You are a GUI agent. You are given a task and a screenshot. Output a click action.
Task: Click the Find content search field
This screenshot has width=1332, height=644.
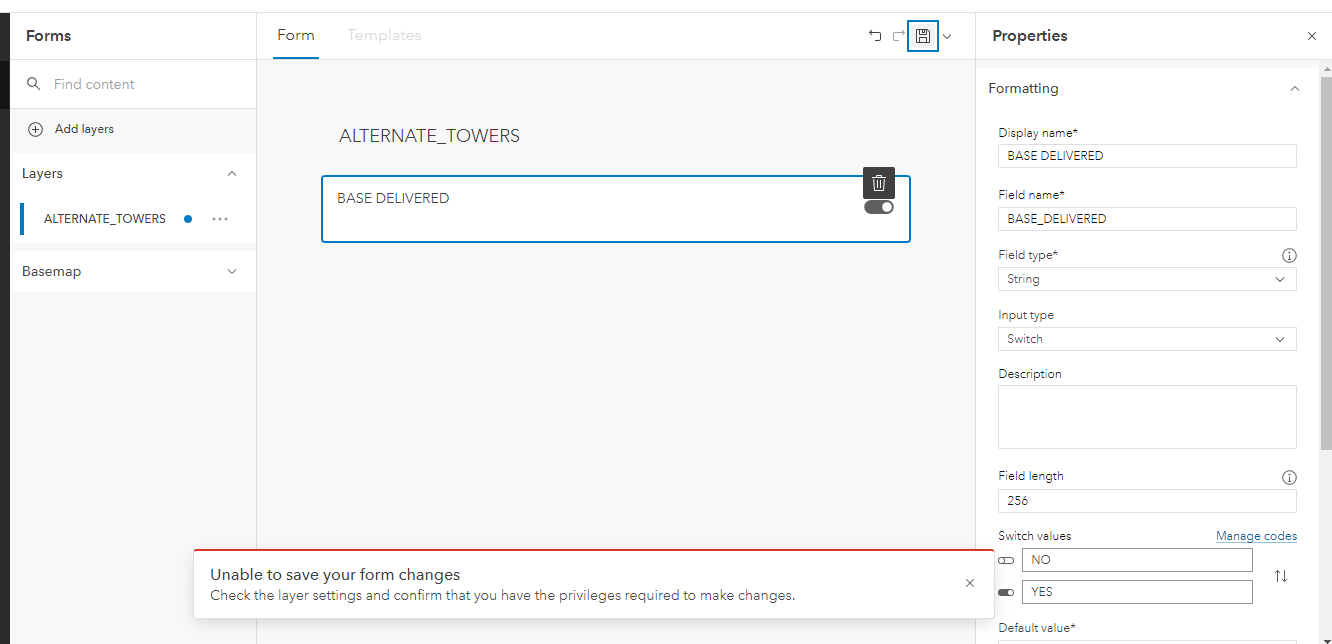tap(140, 84)
